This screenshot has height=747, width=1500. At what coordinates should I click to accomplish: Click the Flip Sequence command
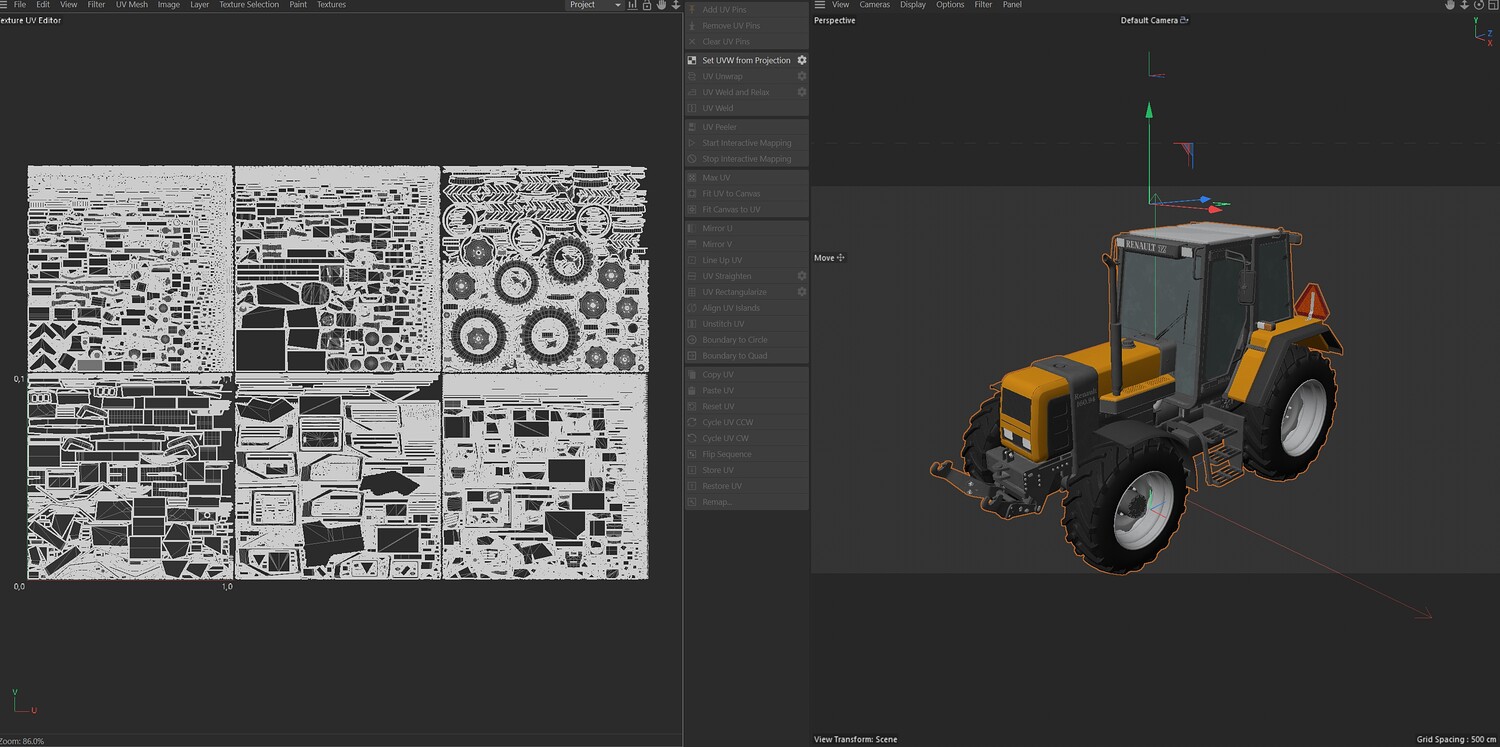point(746,454)
